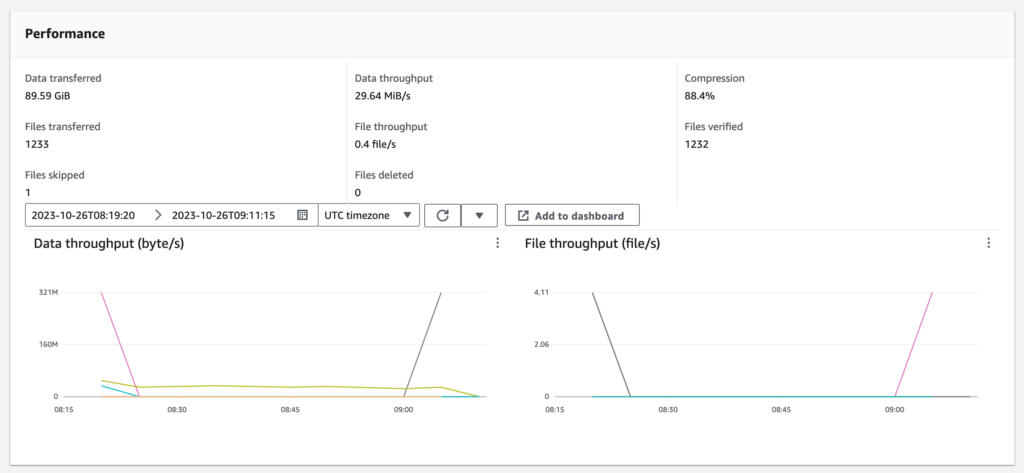Click the Add to dashboard button
This screenshot has width=1024, height=473.
click(x=571, y=215)
